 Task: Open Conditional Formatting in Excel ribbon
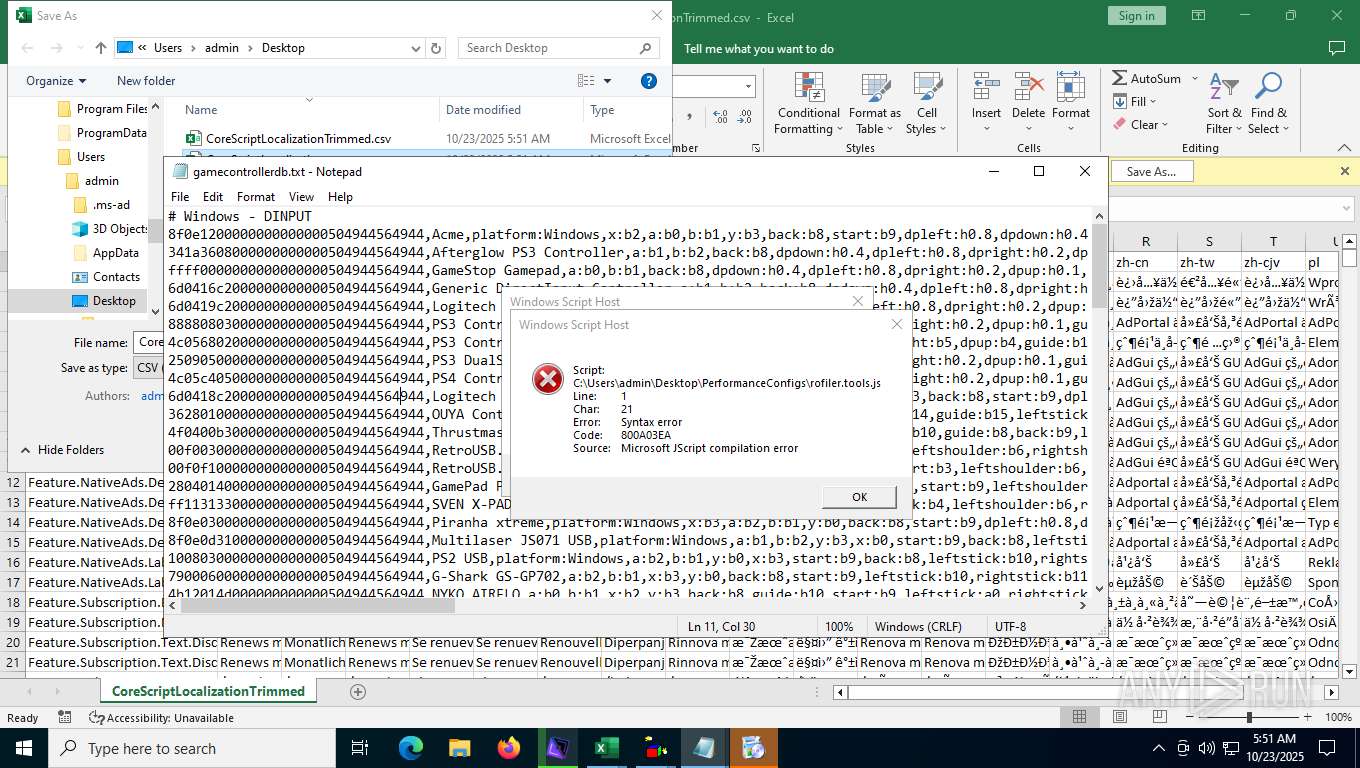[809, 104]
